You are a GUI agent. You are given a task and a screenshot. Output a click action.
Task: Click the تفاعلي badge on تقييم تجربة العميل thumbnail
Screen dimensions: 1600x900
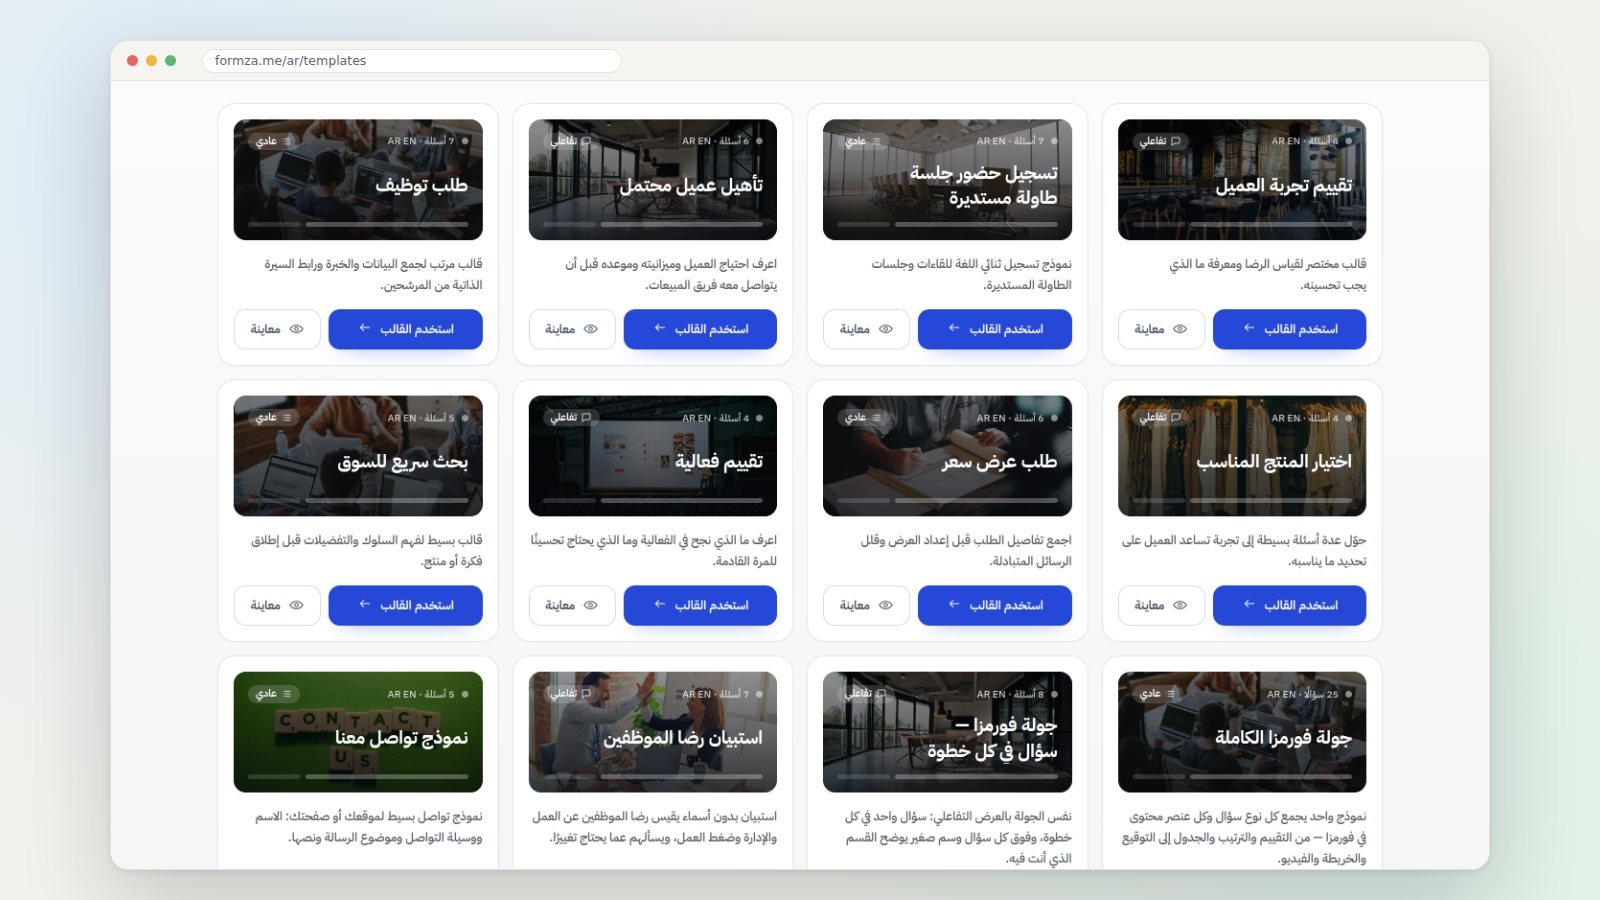pos(1160,141)
